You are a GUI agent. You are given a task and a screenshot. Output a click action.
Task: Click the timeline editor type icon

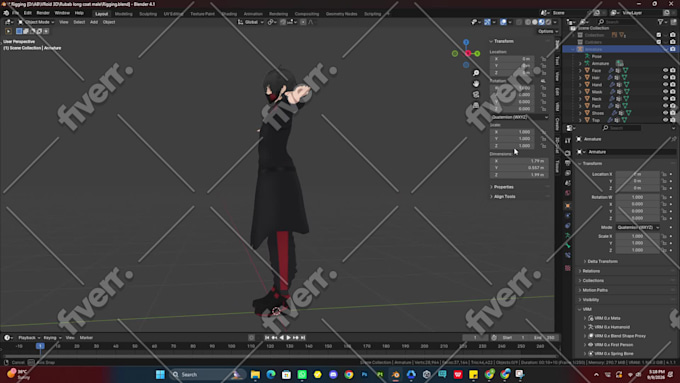8,337
